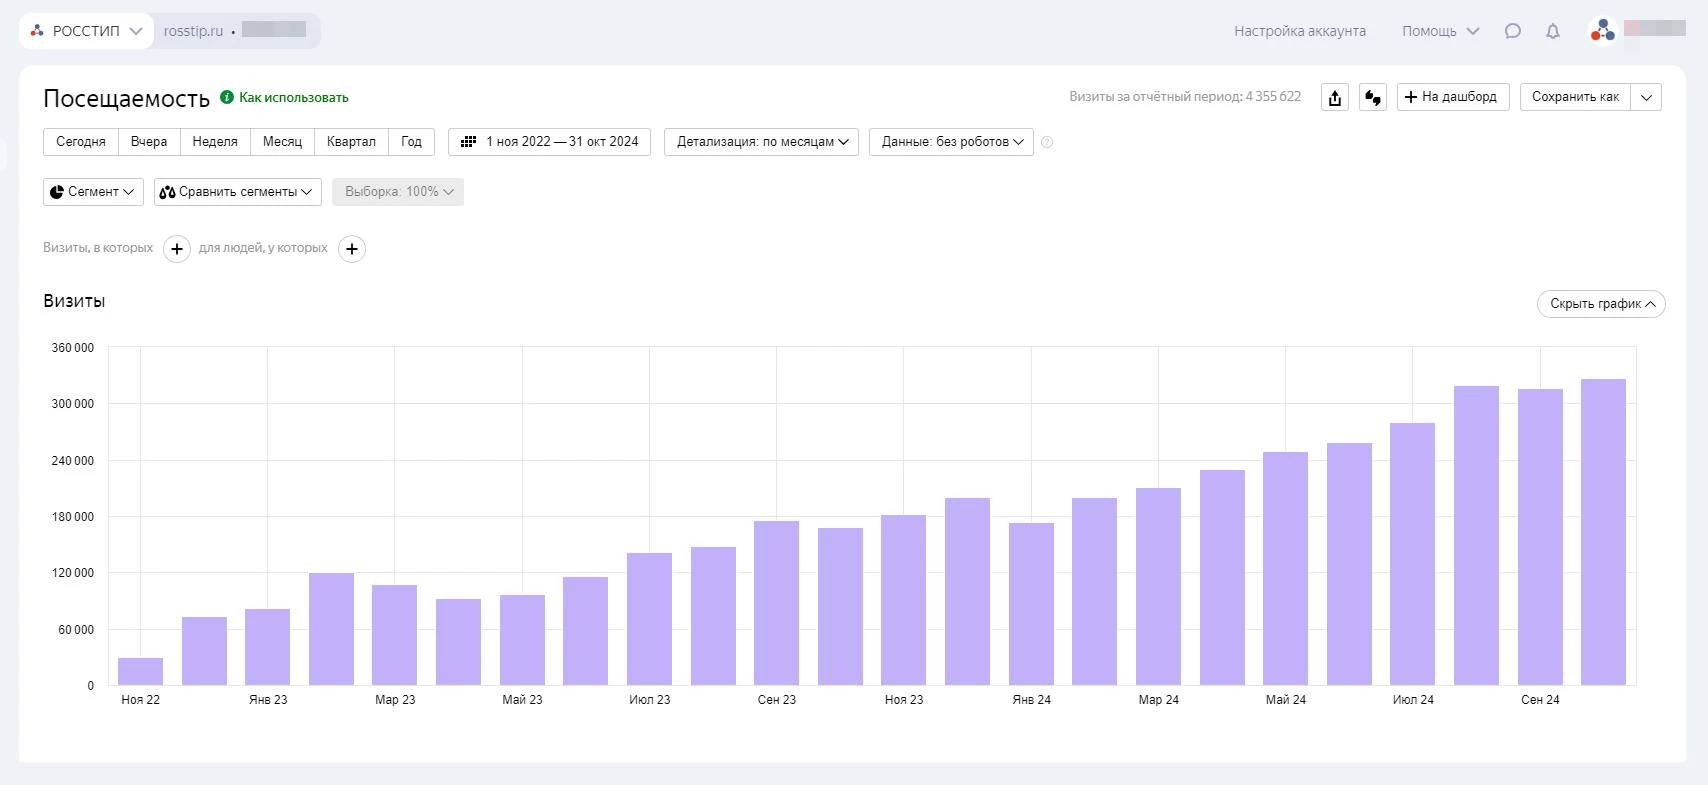Select the Год period tab

click(x=411, y=142)
